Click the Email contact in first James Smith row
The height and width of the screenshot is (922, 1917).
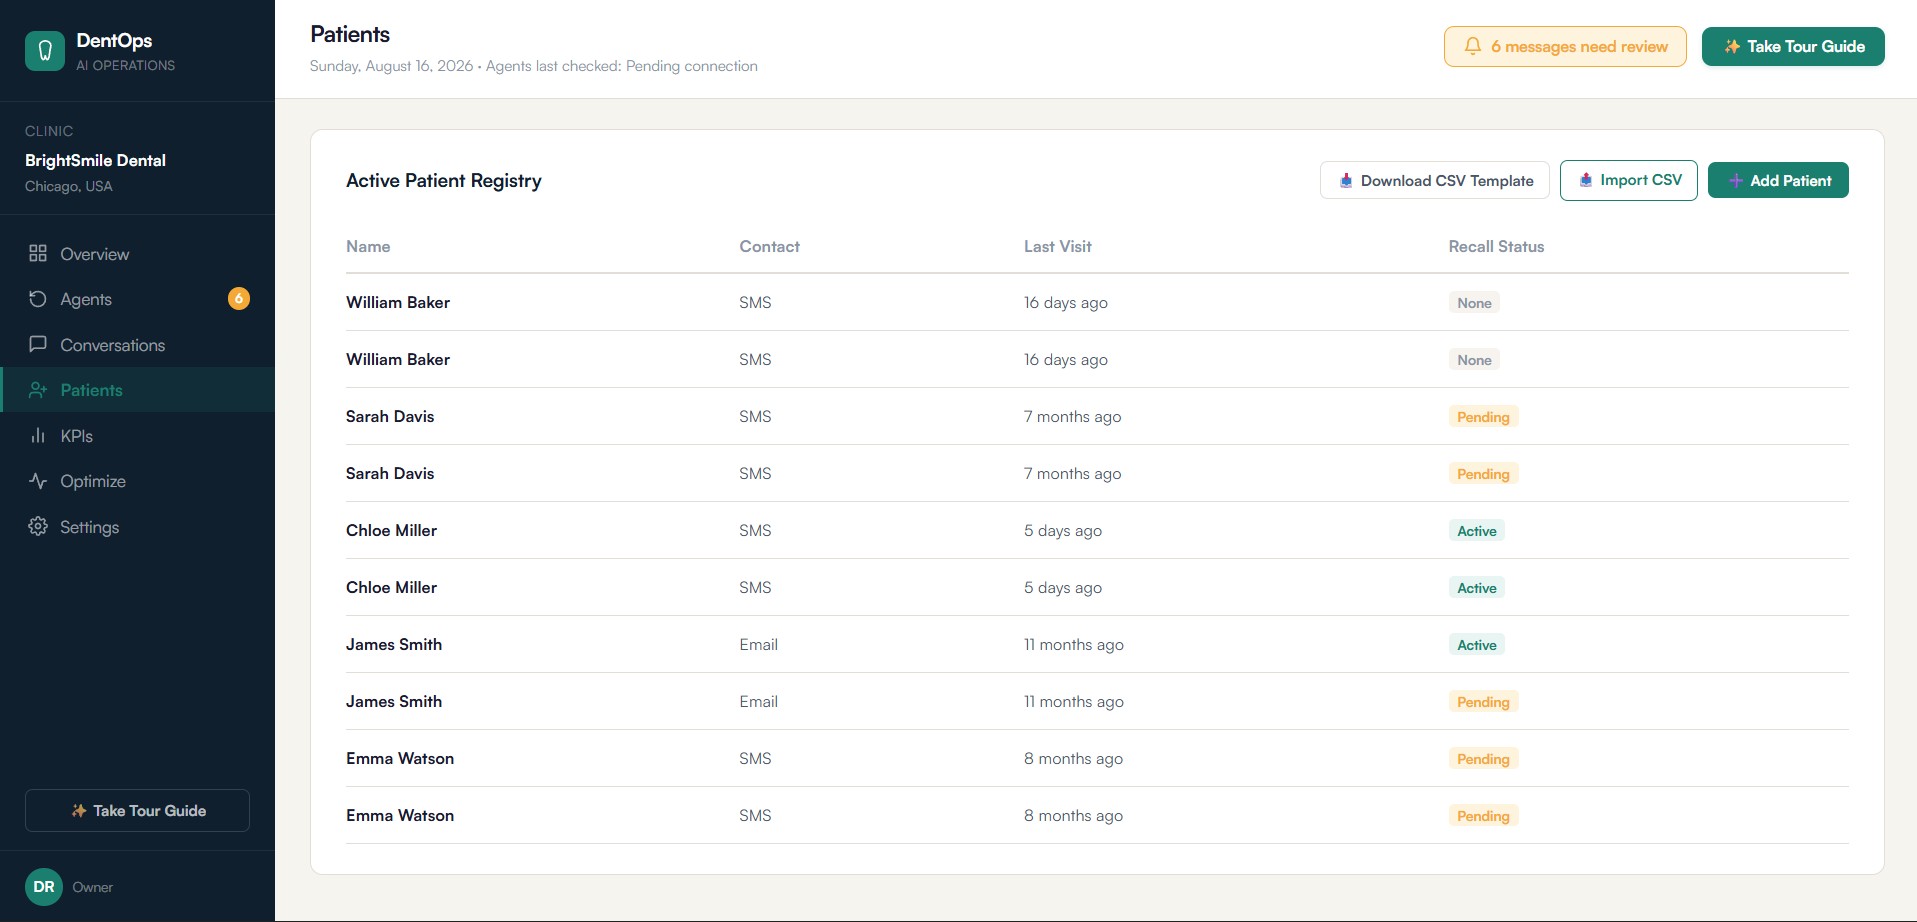pos(759,645)
